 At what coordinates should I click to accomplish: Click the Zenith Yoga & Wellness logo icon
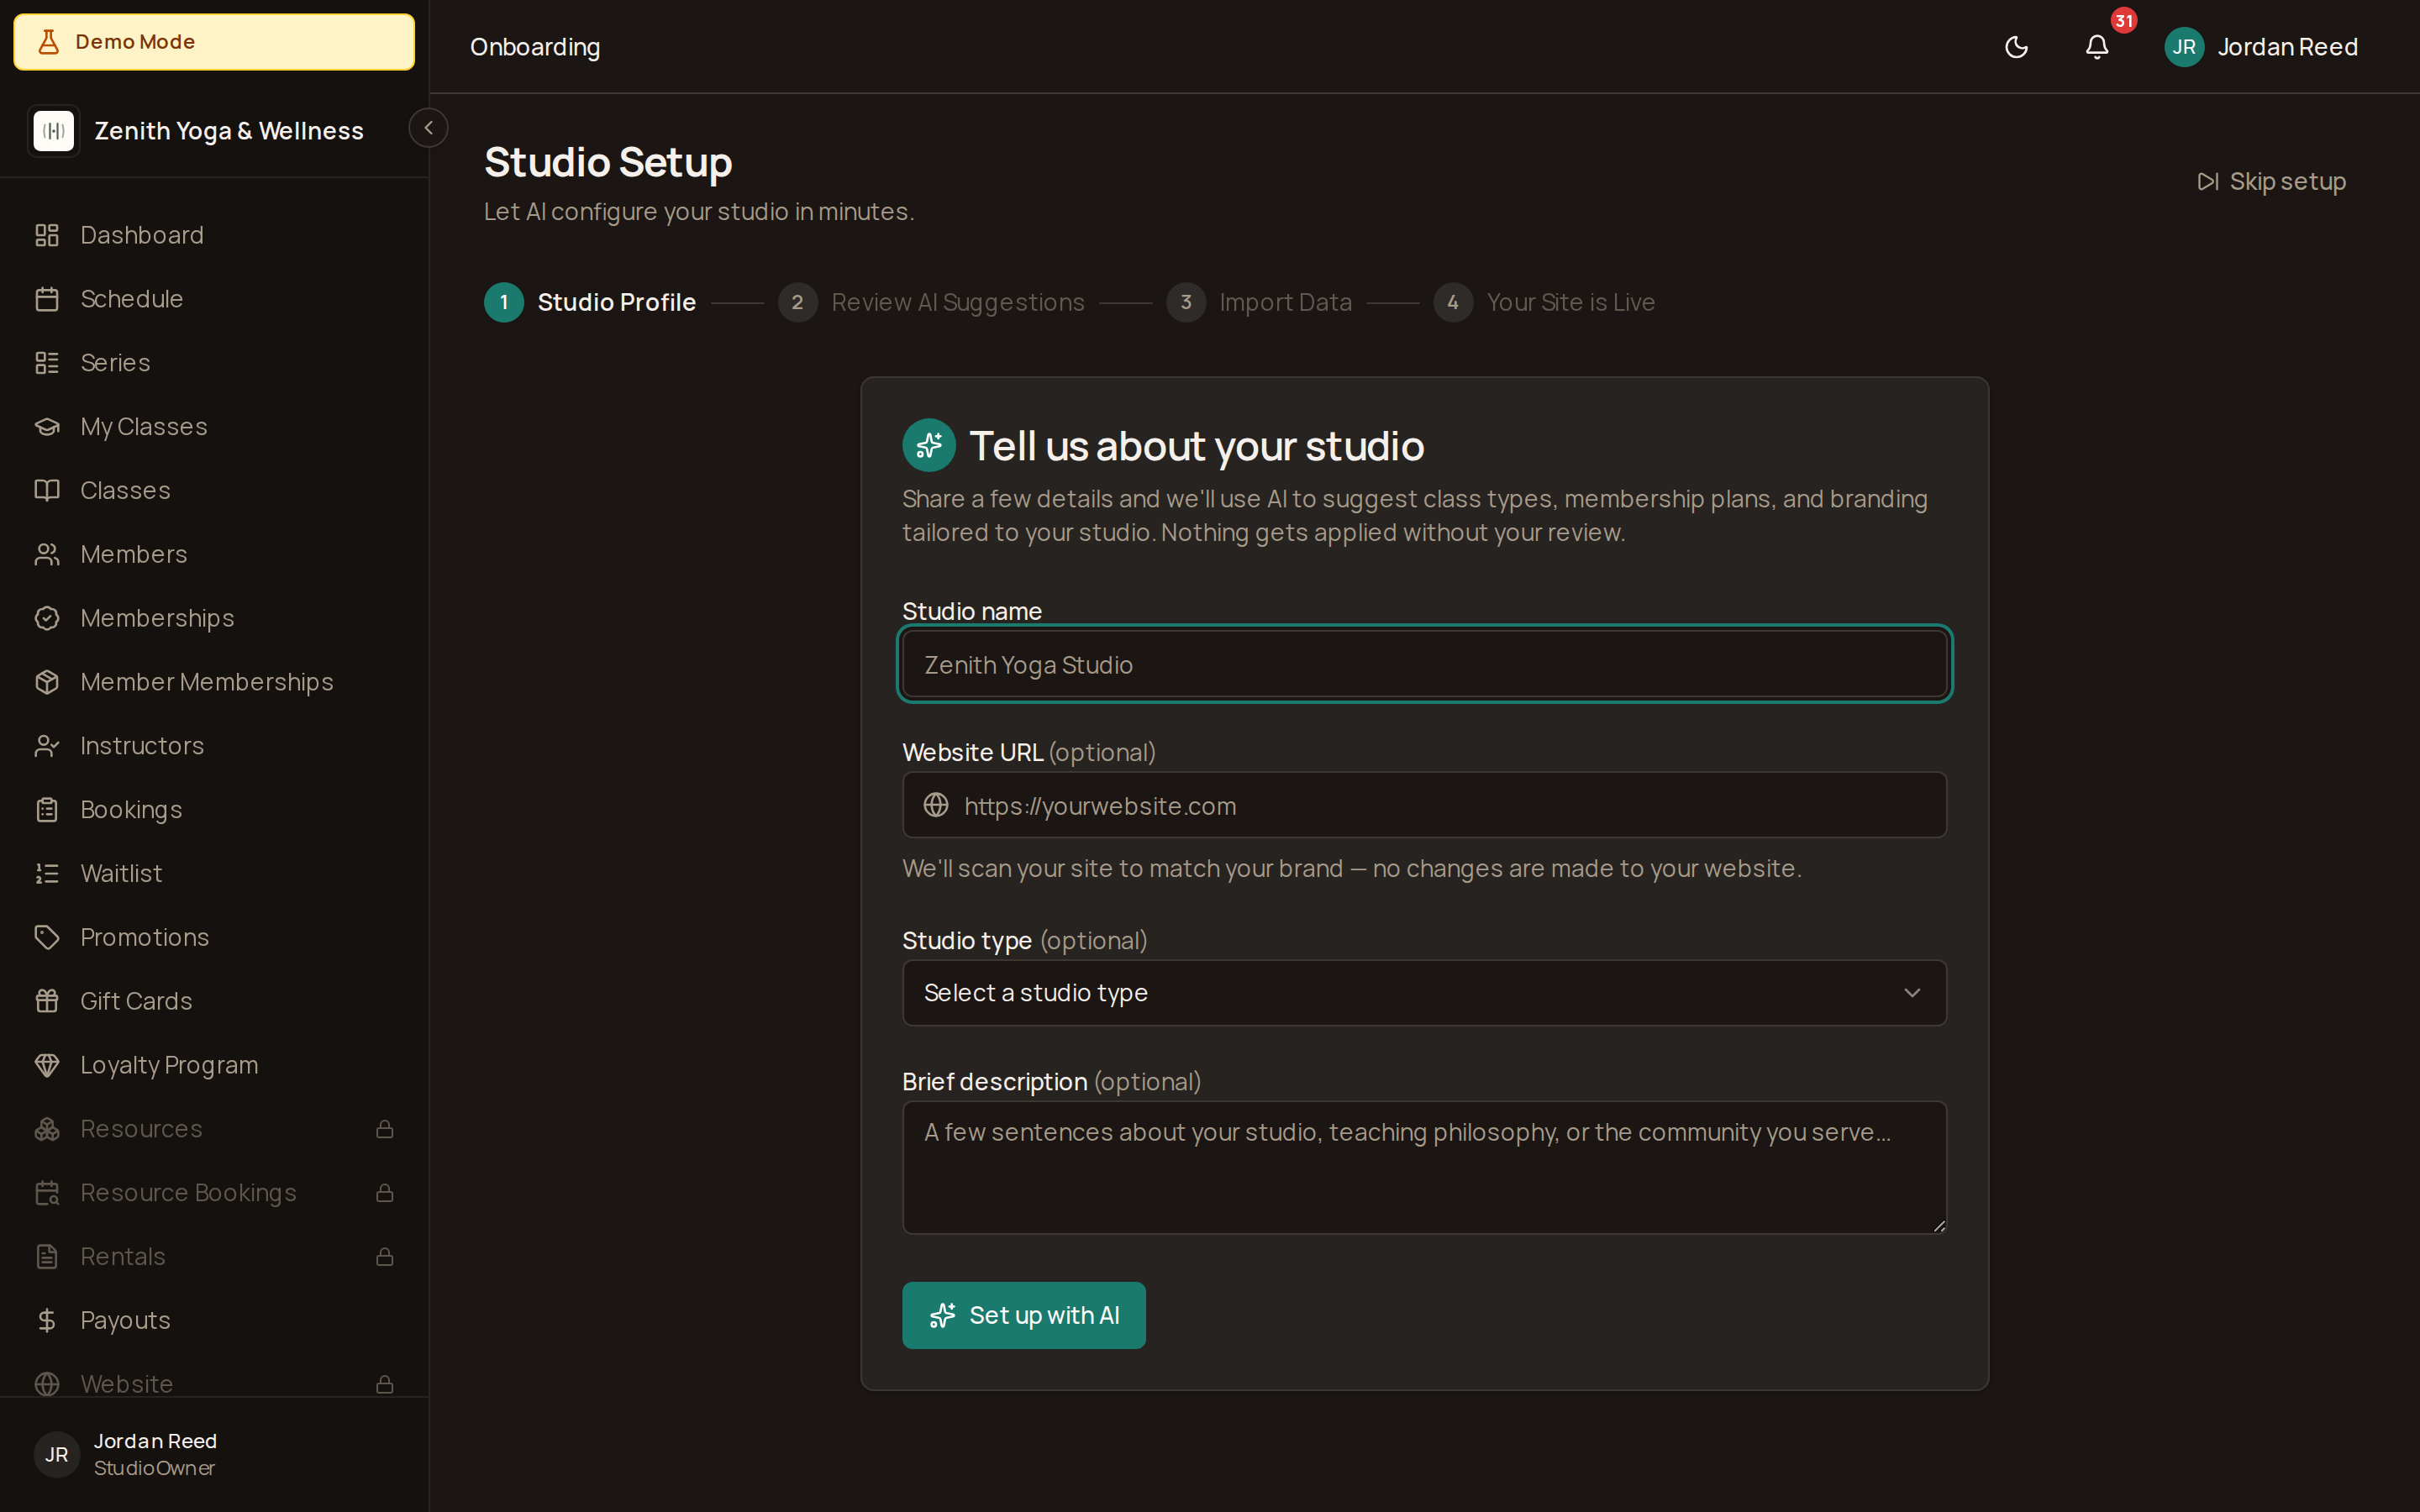coord(54,130)
